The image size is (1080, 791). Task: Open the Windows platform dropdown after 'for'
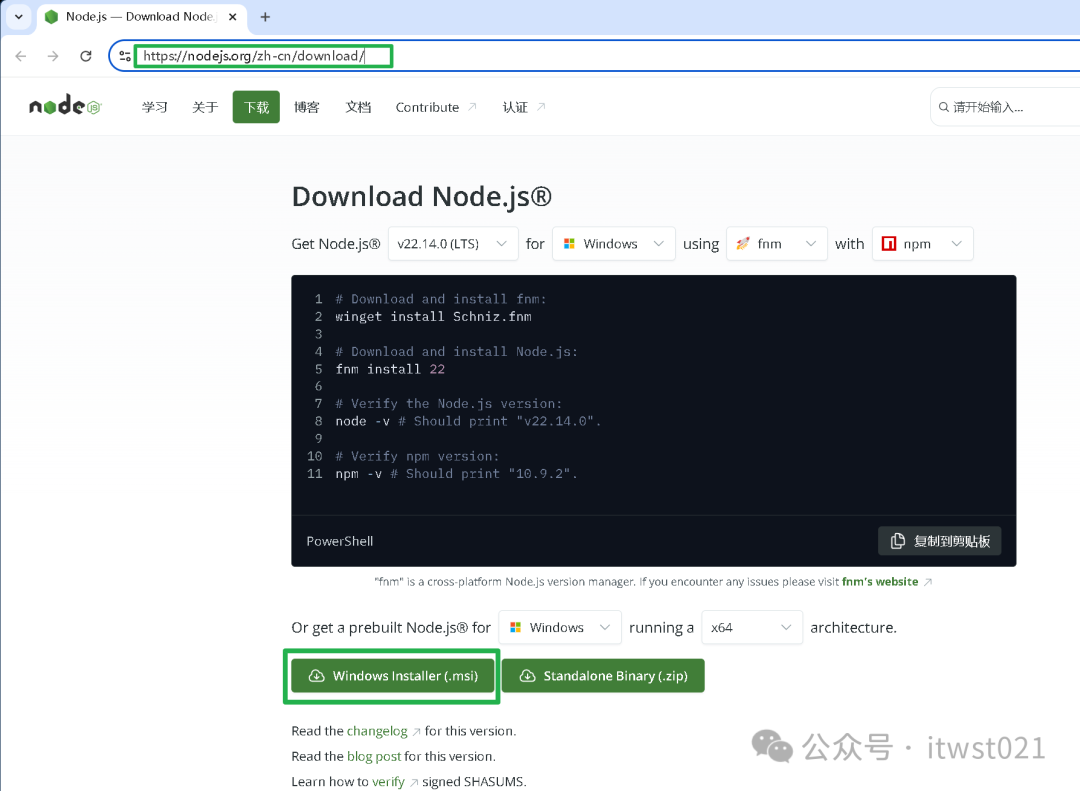pyautogui.click(x=614, y=243)
